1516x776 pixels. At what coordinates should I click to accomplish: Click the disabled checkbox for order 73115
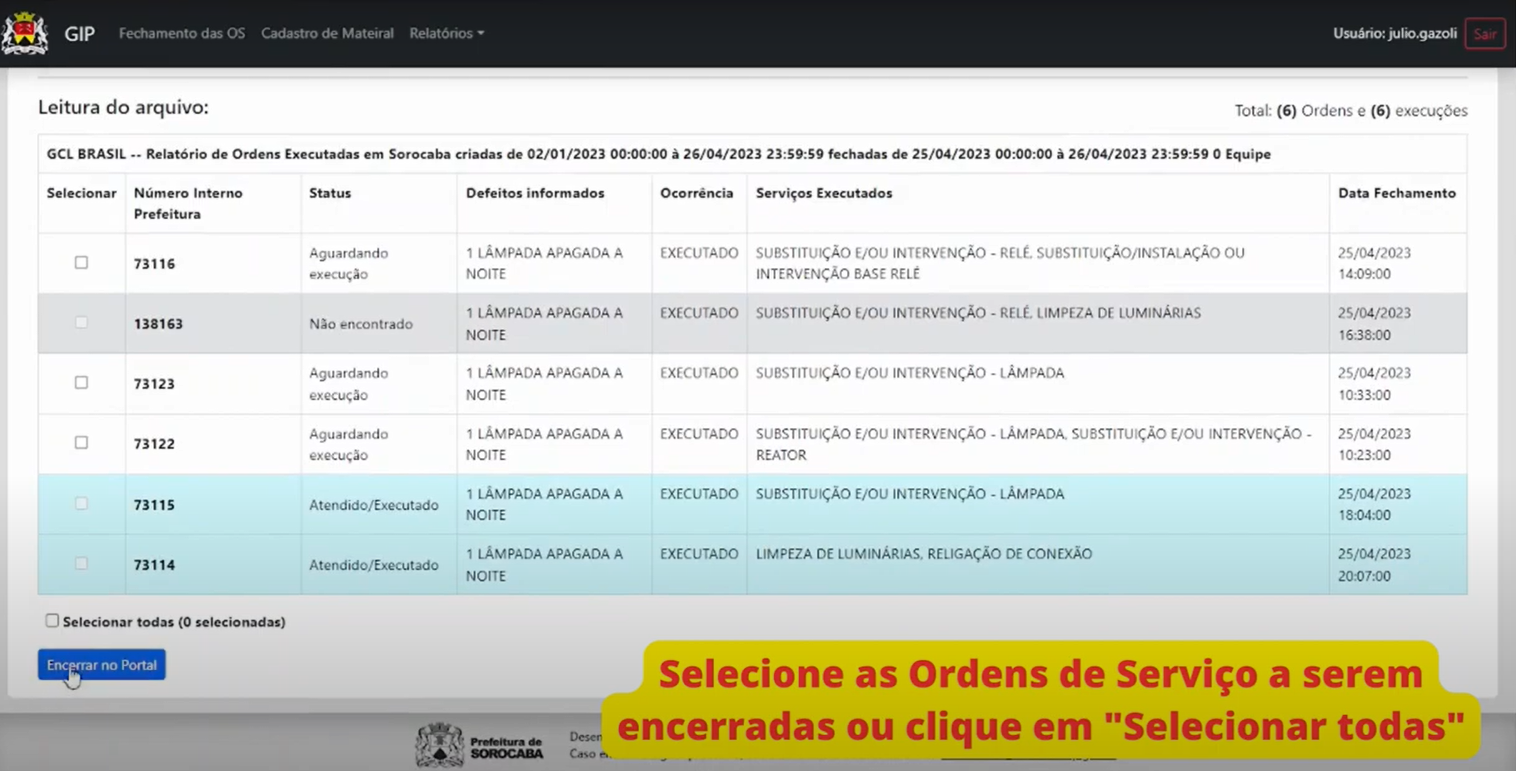81,504
